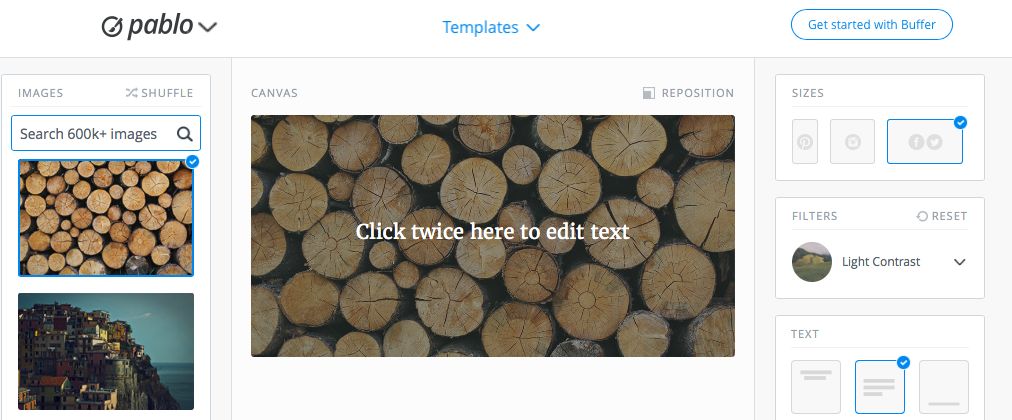Viewport: 1012px width, 420px height.
Task: Click the search magnifier icon
Action: click(x=185, y=134)
